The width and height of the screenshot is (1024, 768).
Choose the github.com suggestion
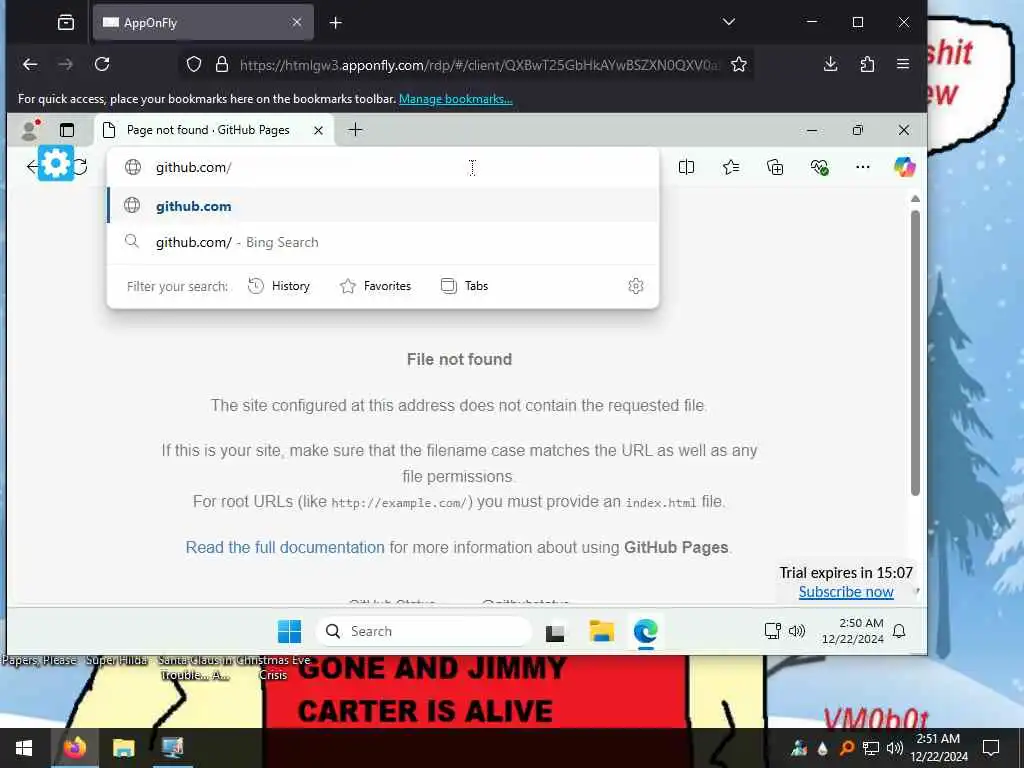[383, 206]
